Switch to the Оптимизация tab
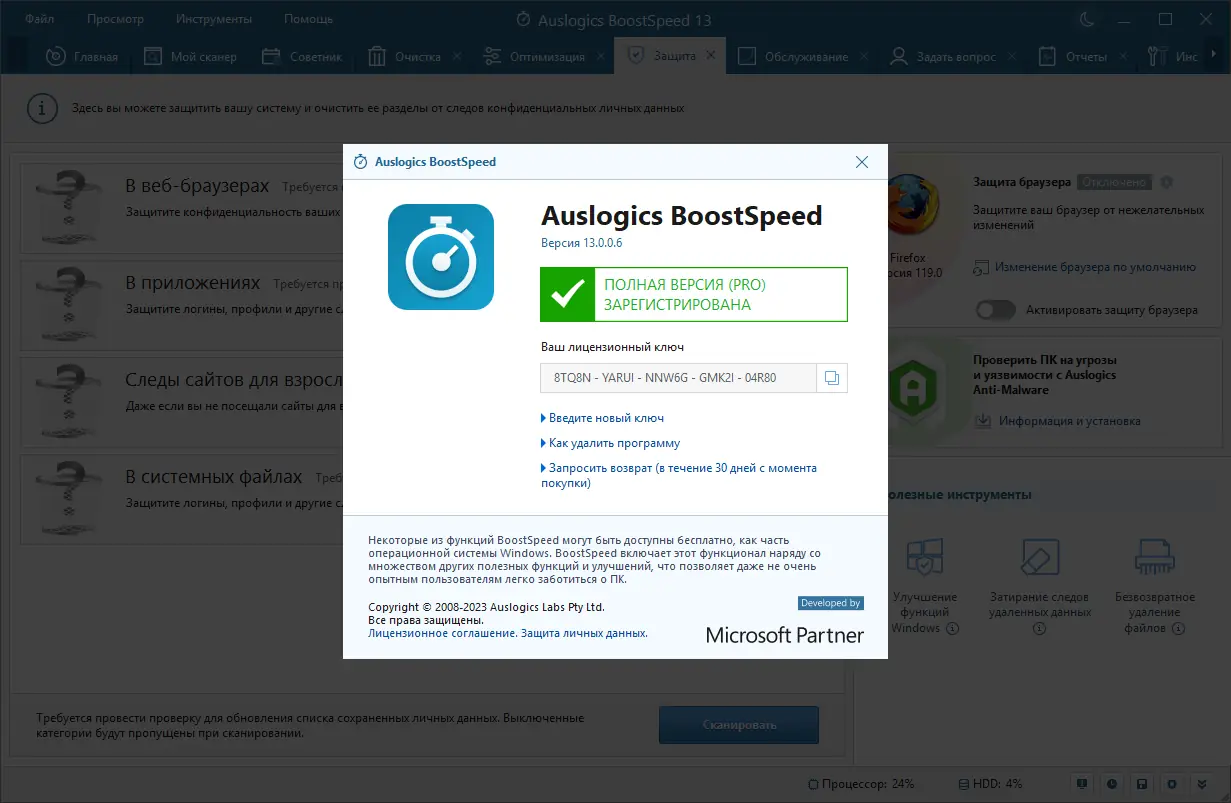 (x=536, y=56)
